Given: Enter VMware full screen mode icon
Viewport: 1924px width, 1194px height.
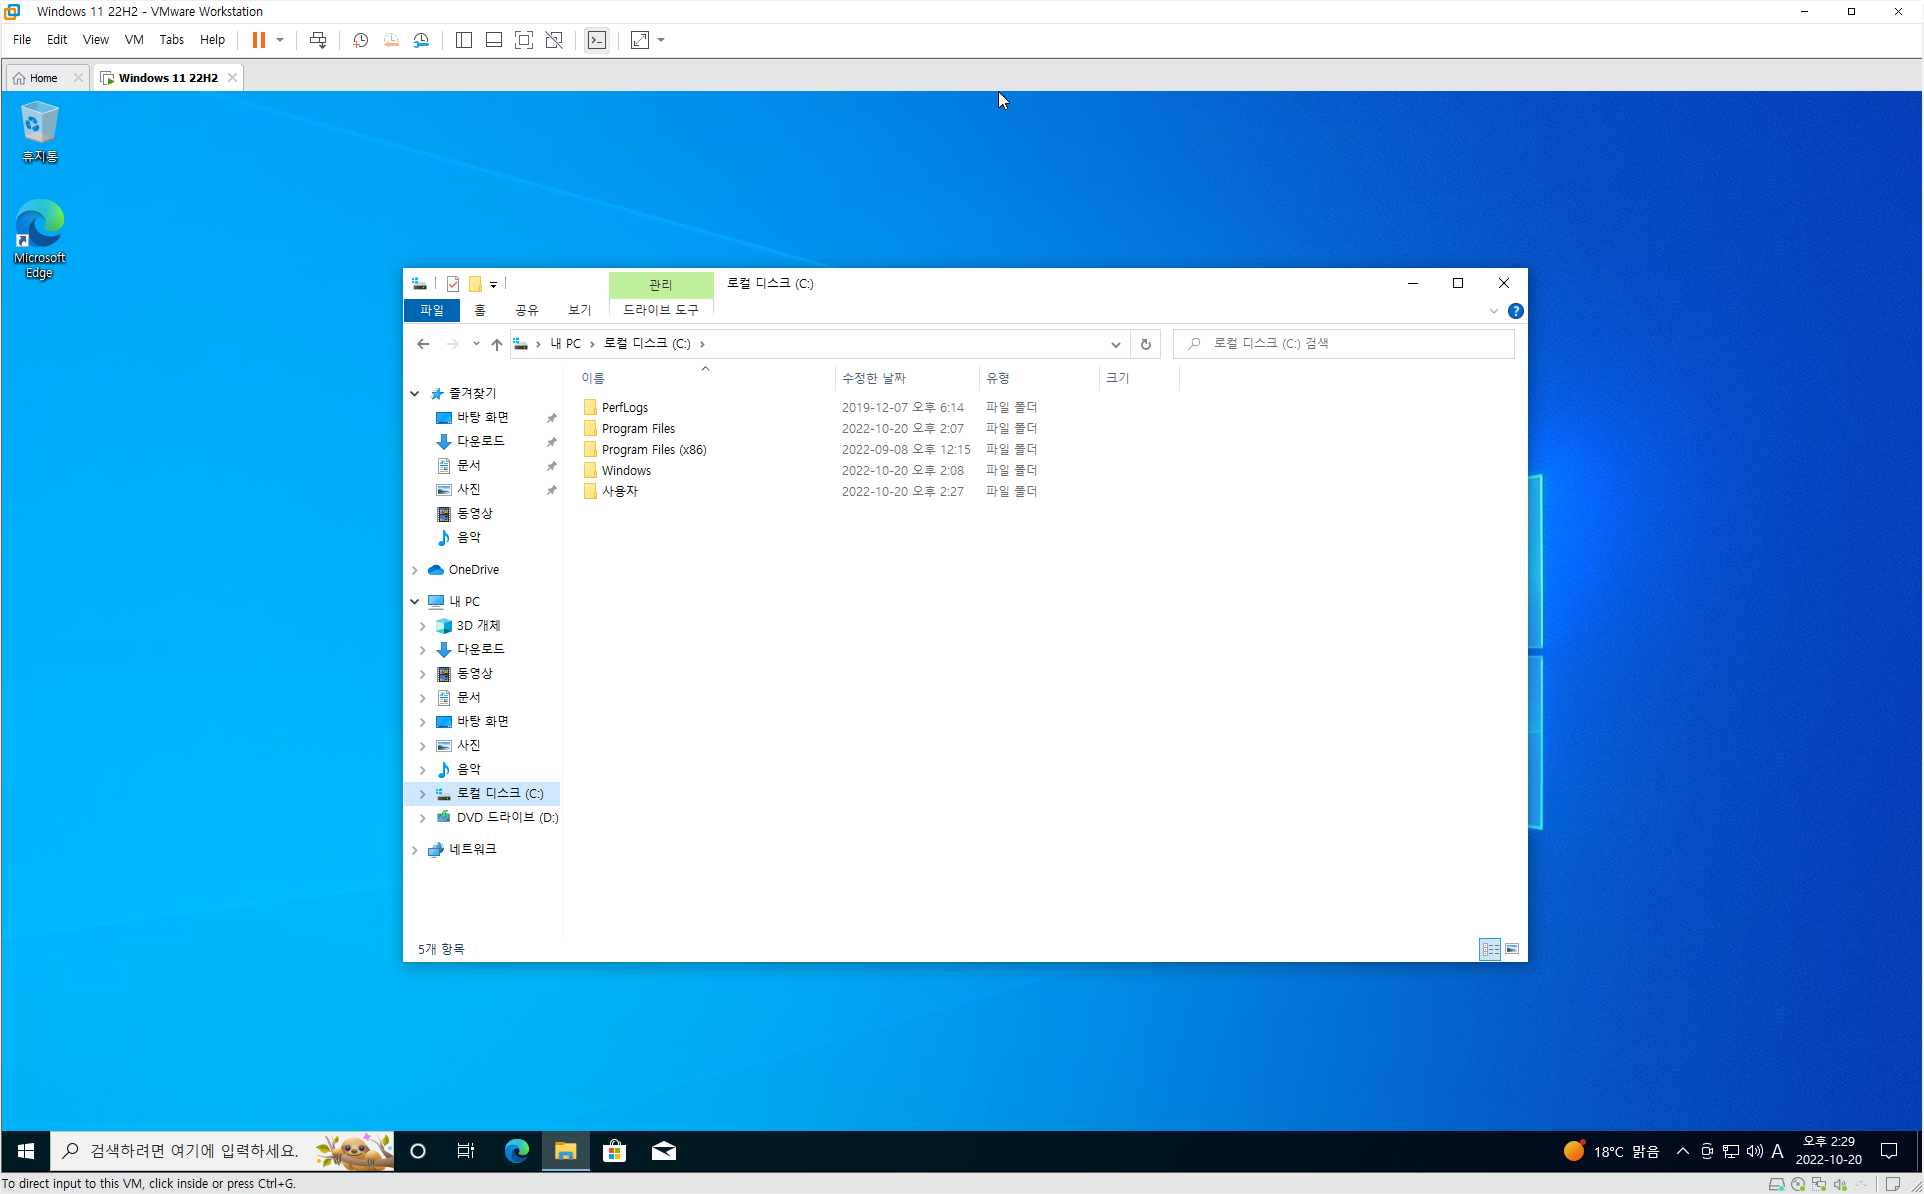Looking at the screenshot, I should coord(523,40).
